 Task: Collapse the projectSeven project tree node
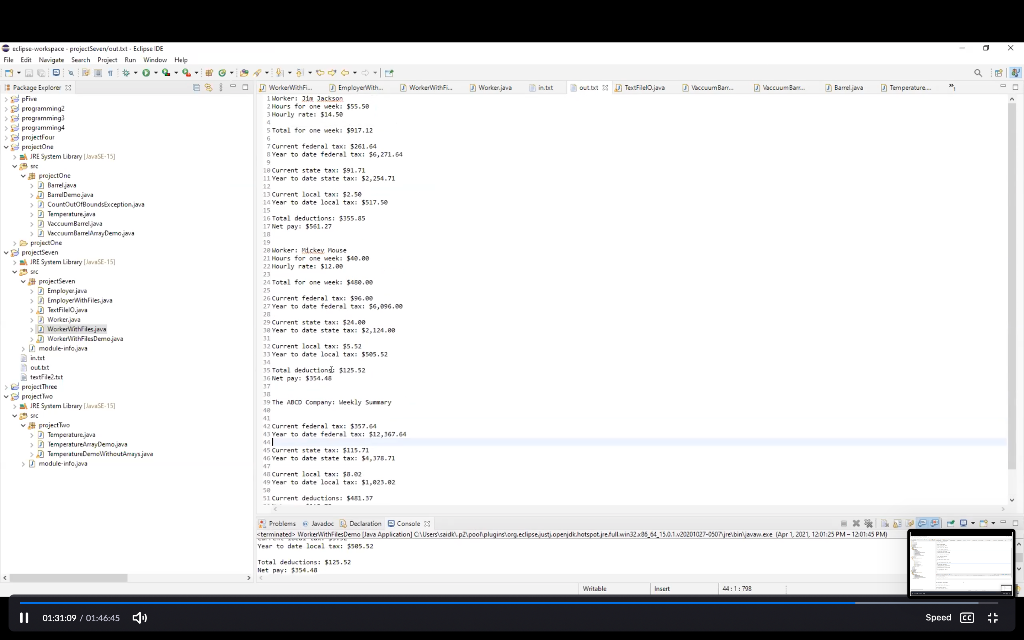point(7,253)
